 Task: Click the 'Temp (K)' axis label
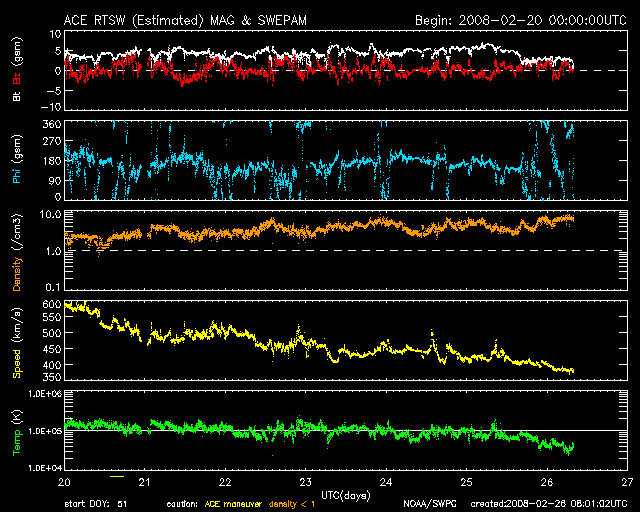pyautogui.click(x=17, y=432)
